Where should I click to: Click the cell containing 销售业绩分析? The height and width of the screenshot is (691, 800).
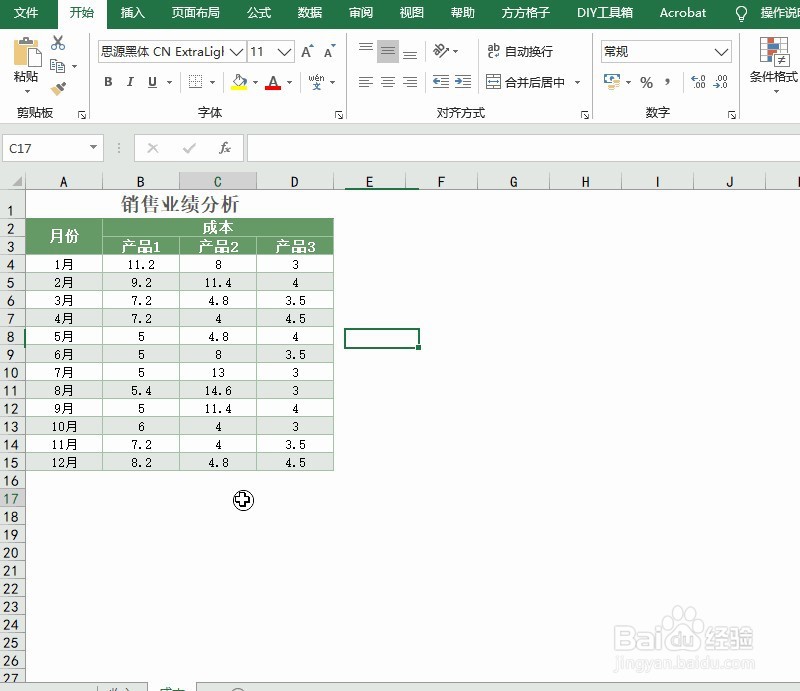coord(180,205)
